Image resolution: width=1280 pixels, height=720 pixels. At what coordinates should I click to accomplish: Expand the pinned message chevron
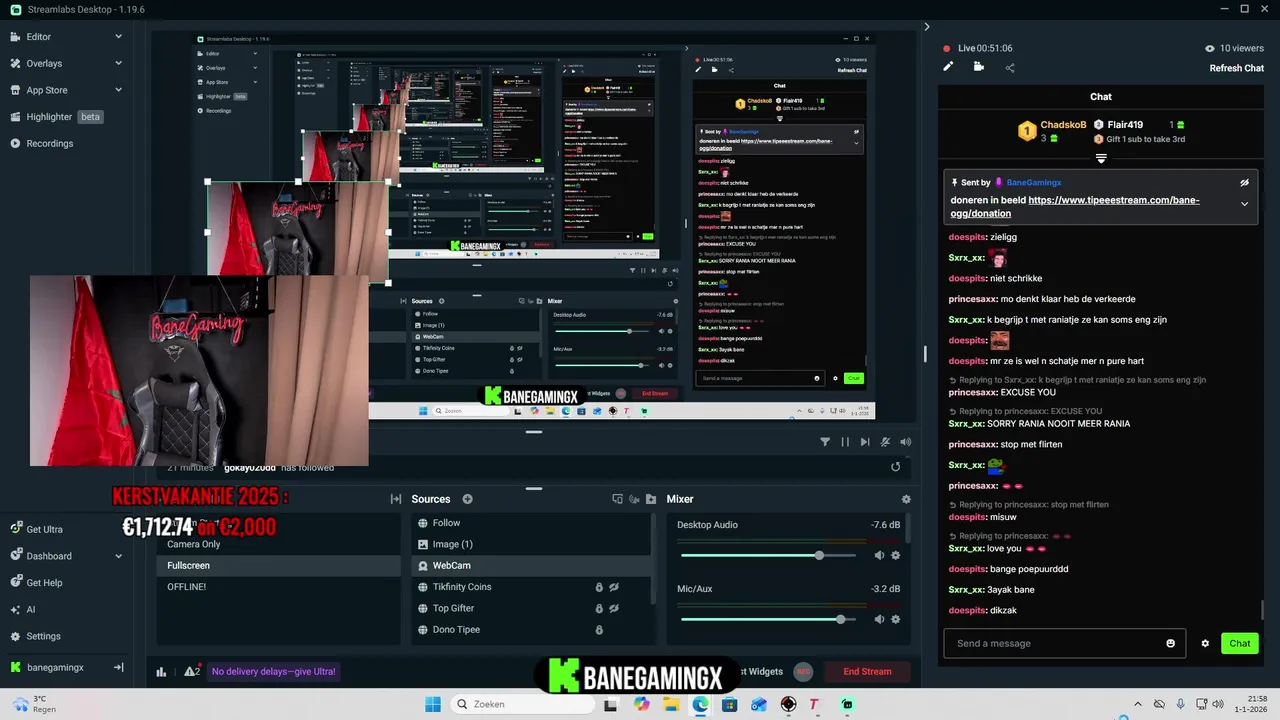click(x=1245, y=204)
